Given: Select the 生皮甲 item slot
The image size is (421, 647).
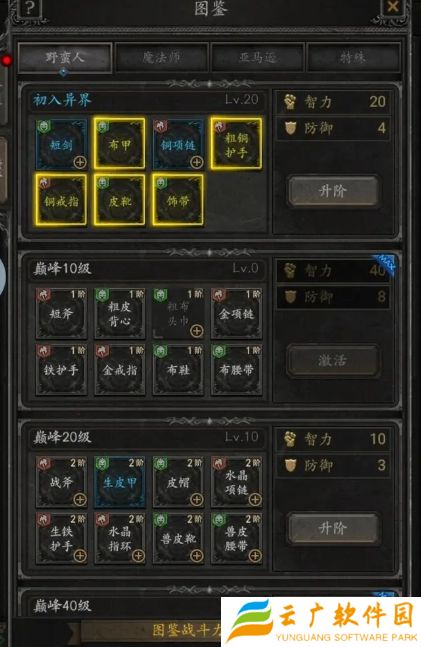Looking at the screenshot, I should point(120,482).
